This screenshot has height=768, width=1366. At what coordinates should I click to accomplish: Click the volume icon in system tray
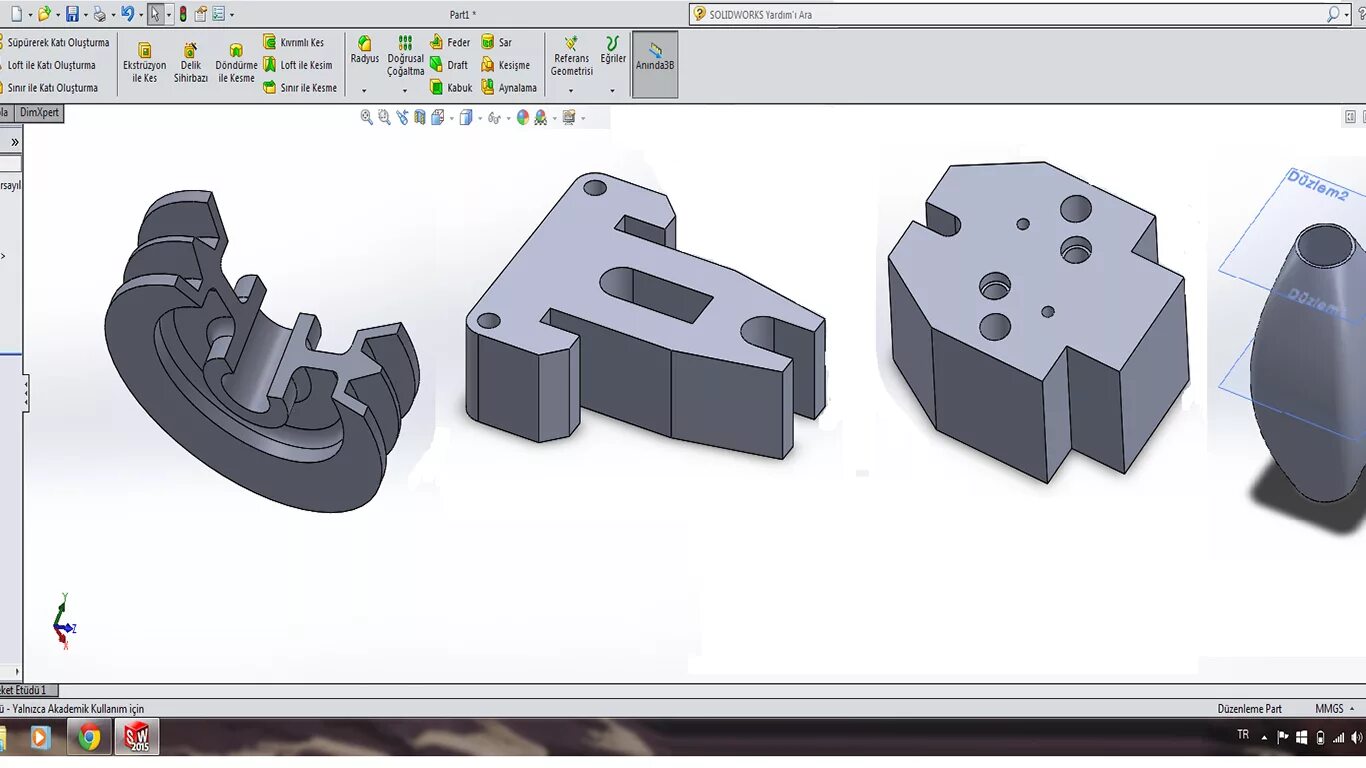(x=1356, y=738)
